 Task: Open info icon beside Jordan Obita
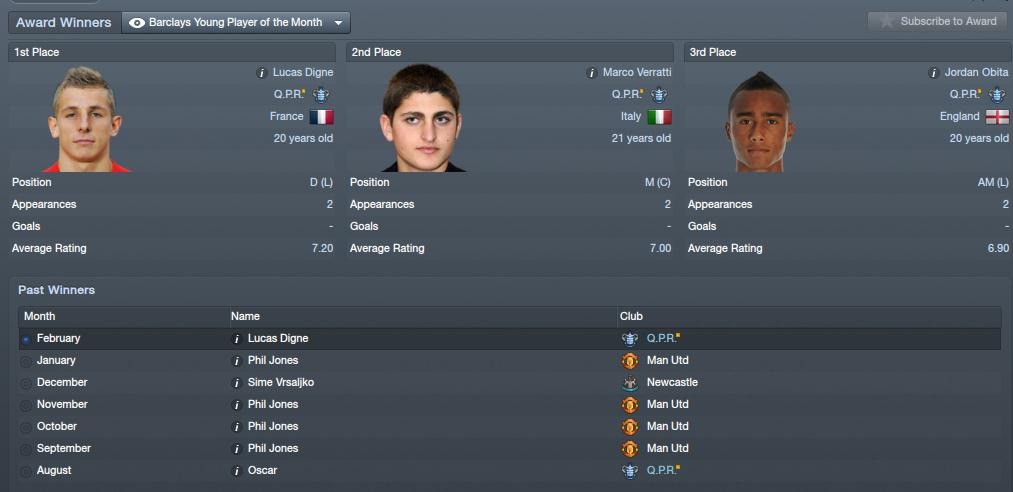click(934, 73)
